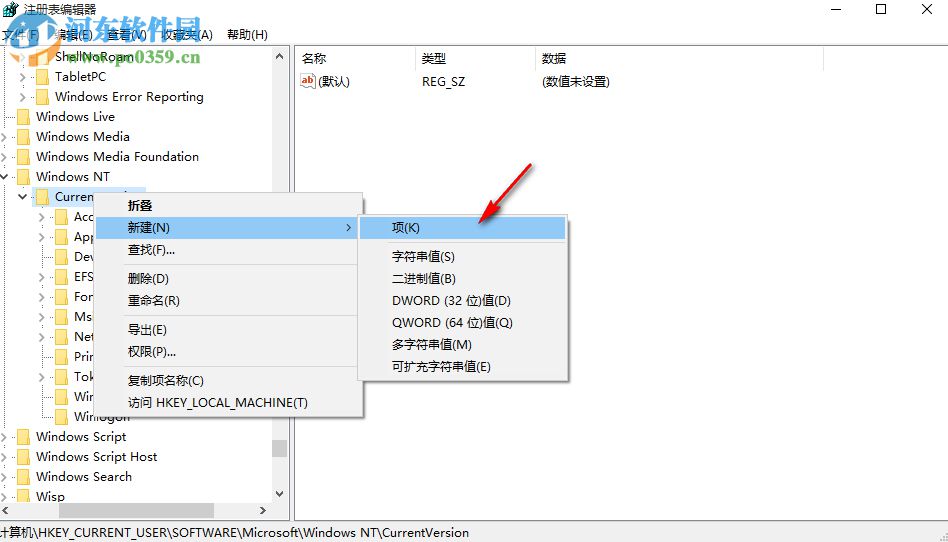Screen dimensions: 948x542
Task: Click the Windows Search folder icon
Action: 24,477
